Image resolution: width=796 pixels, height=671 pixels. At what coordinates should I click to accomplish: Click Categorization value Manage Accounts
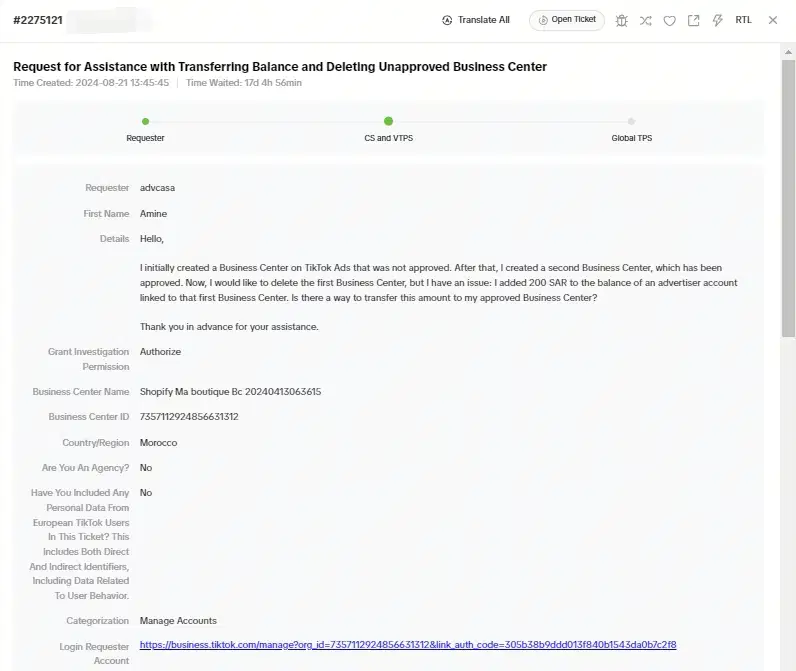(x=178, y=621)
